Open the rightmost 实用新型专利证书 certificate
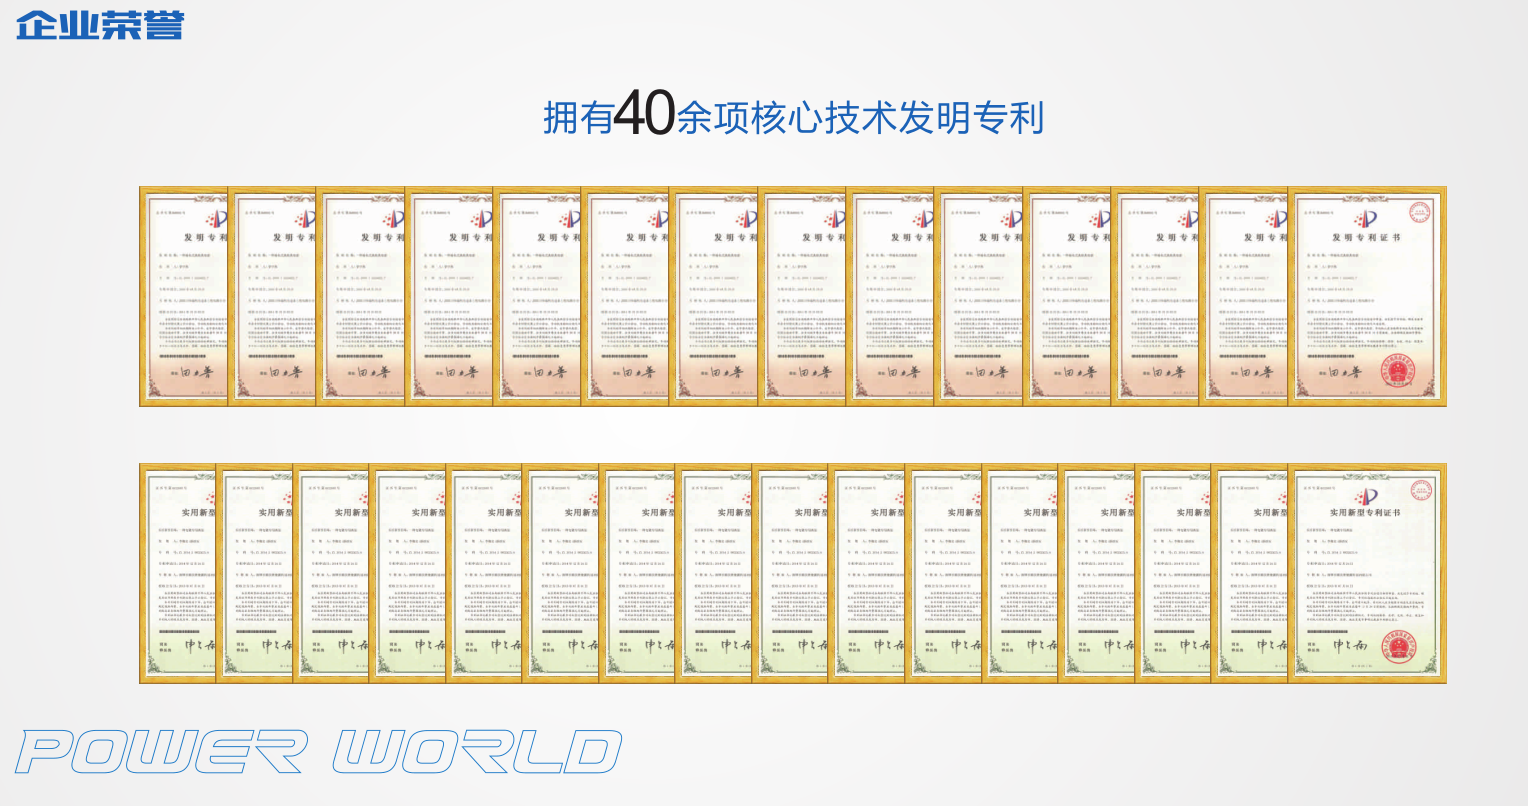1528x806 pixels. click(x=1366, y=573)
